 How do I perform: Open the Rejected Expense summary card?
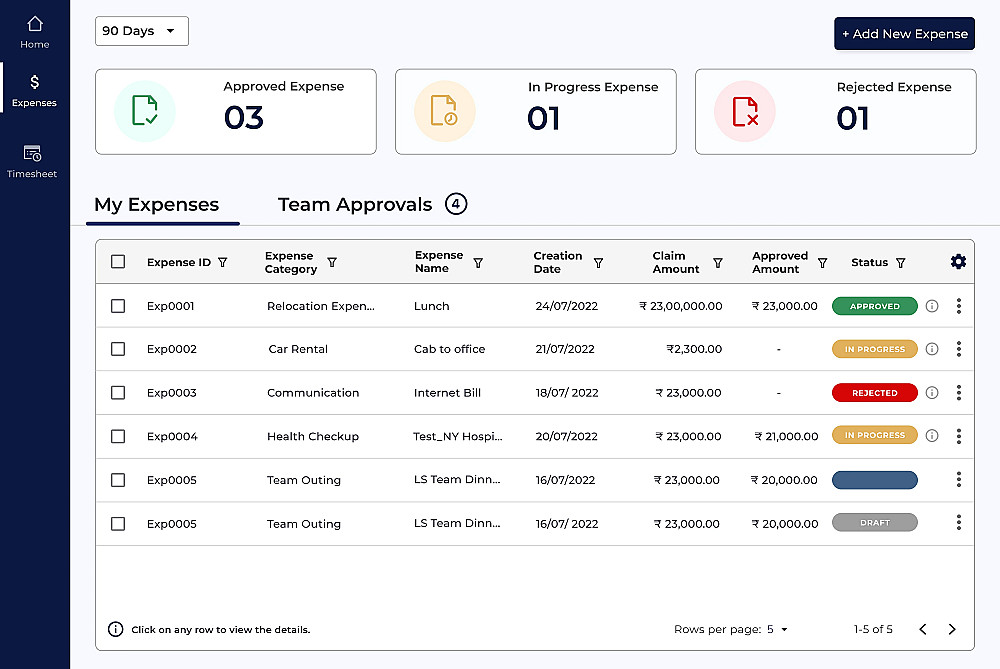click(835, 111)
